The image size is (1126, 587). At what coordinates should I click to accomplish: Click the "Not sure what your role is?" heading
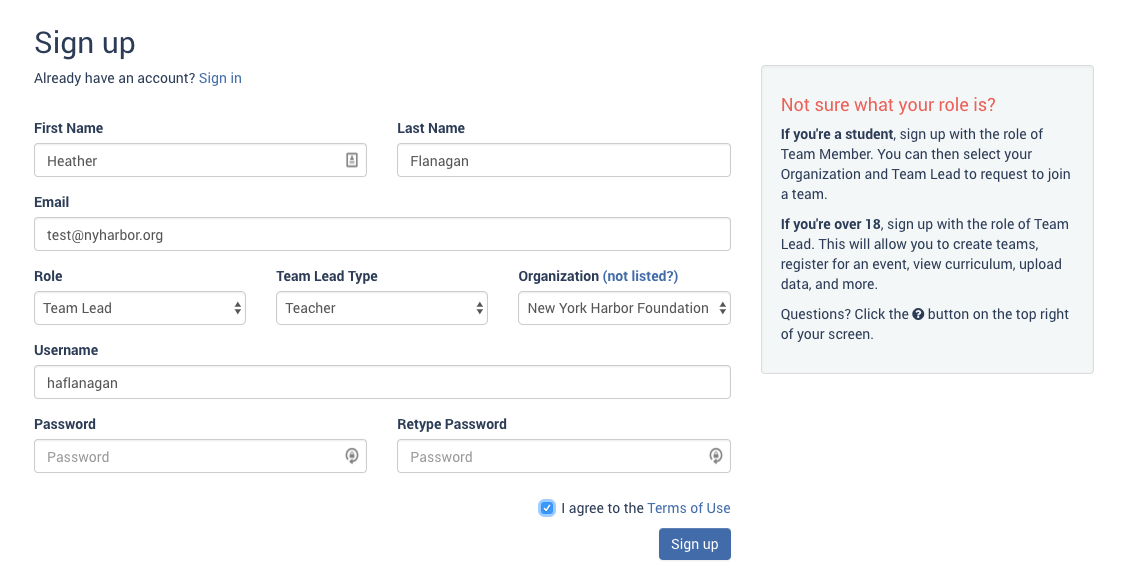pos(888,105)
